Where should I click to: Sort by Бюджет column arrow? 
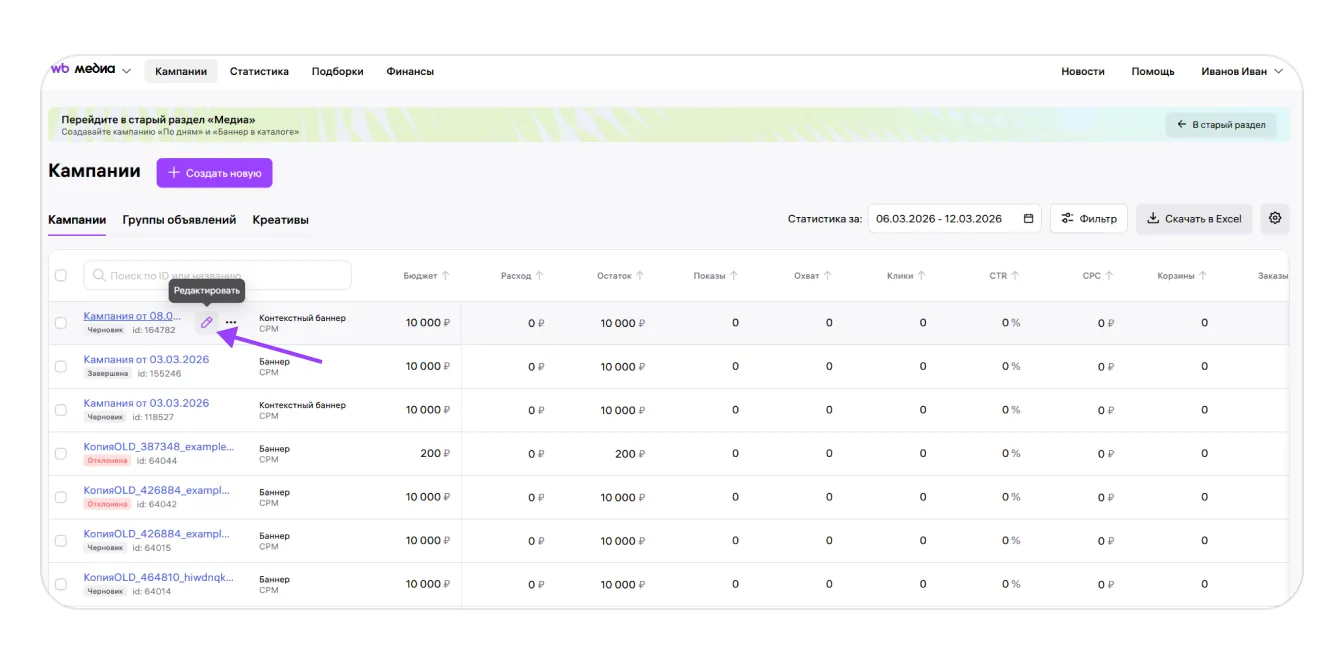coord(446,275)
